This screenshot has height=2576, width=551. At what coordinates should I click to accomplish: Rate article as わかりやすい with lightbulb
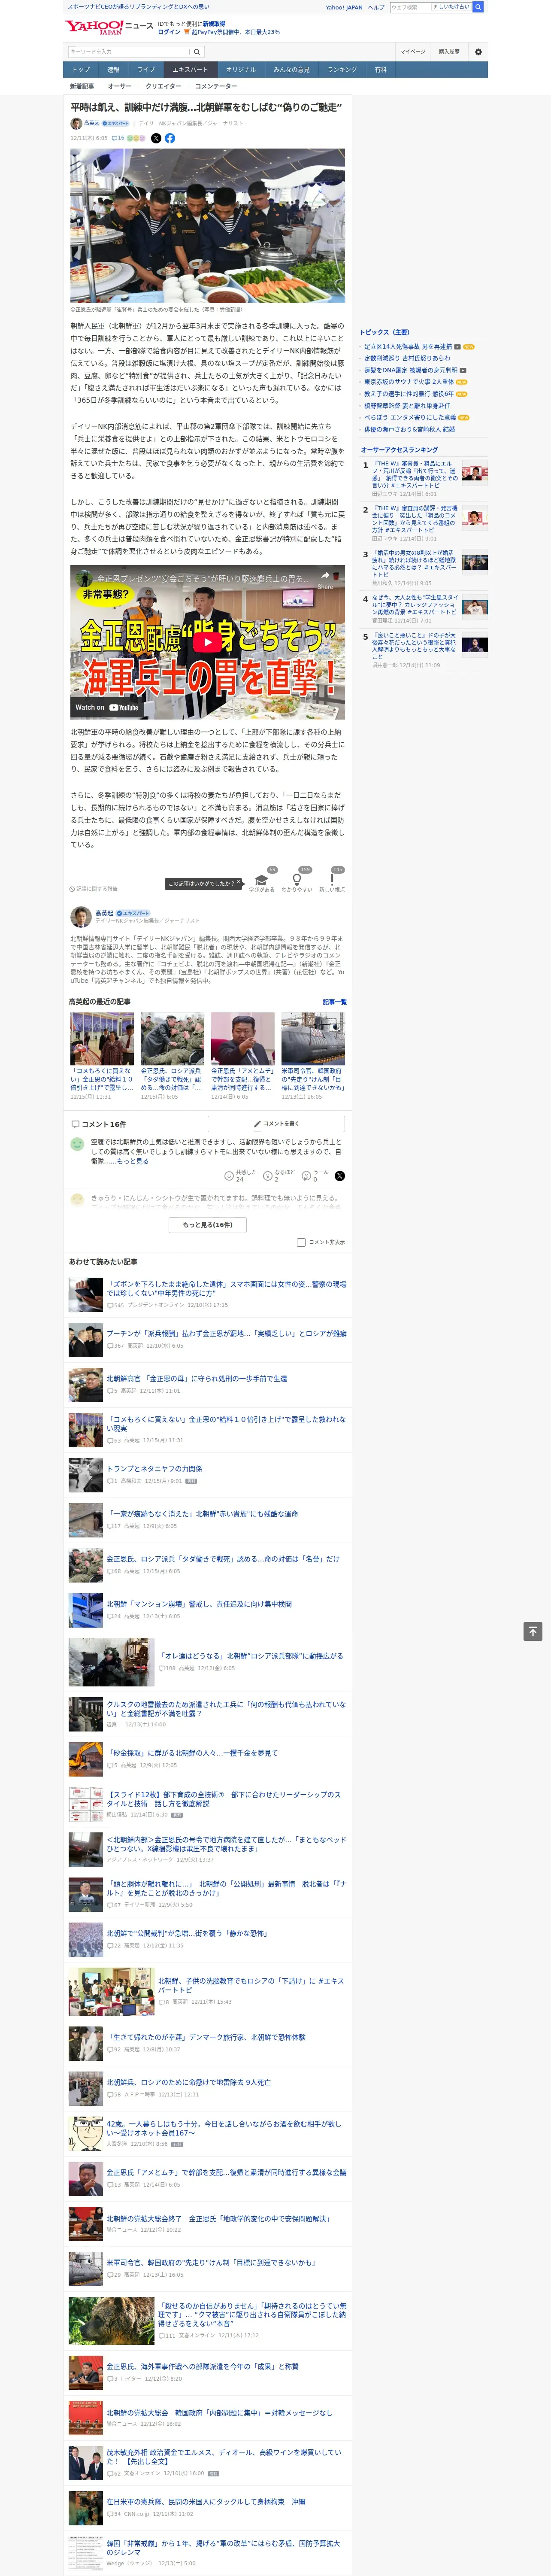pos(297,881)
